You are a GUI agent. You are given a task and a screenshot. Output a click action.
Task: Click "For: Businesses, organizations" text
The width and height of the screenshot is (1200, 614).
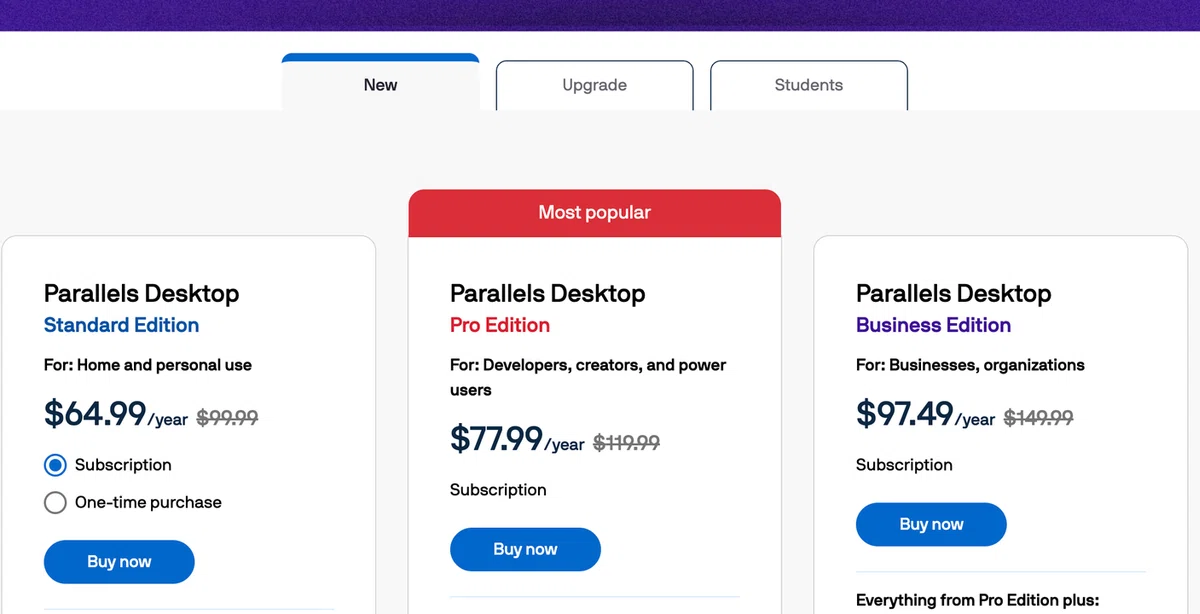(970, 365)
